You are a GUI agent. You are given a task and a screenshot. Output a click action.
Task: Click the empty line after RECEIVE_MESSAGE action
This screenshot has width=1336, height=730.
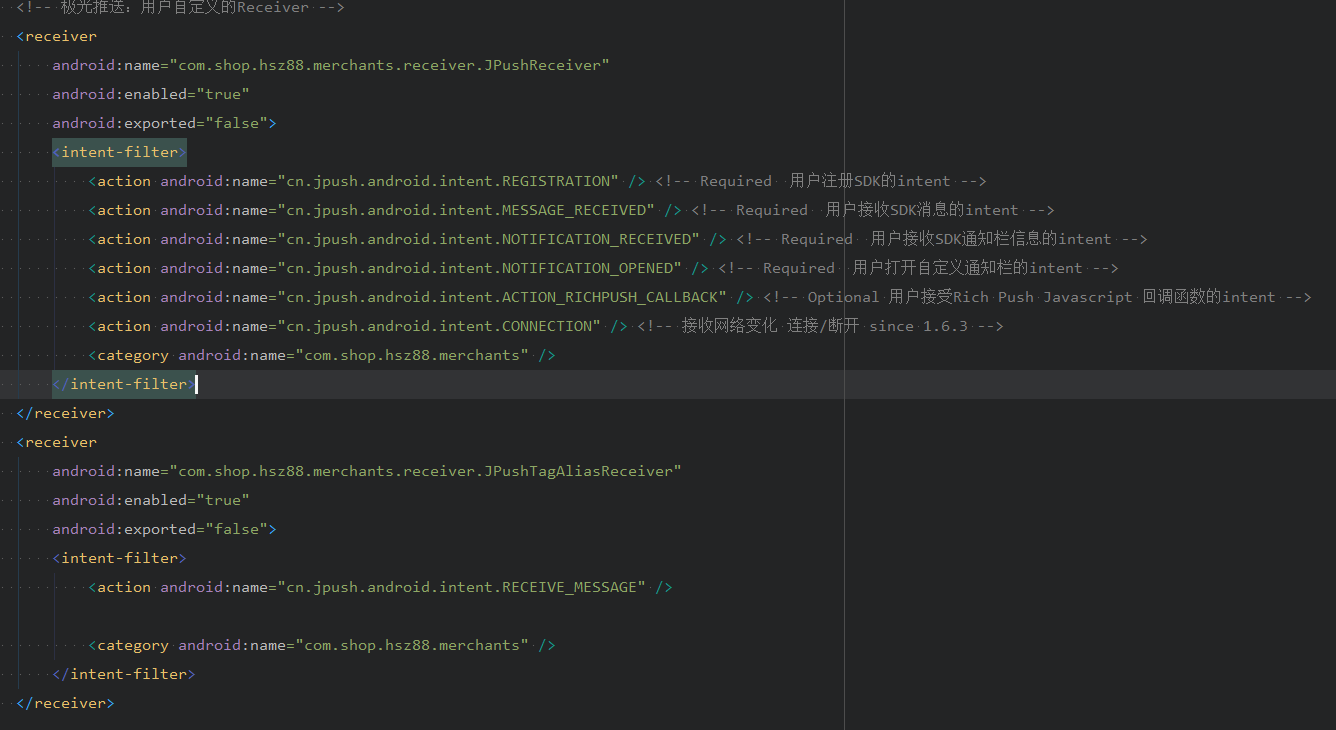400,616
